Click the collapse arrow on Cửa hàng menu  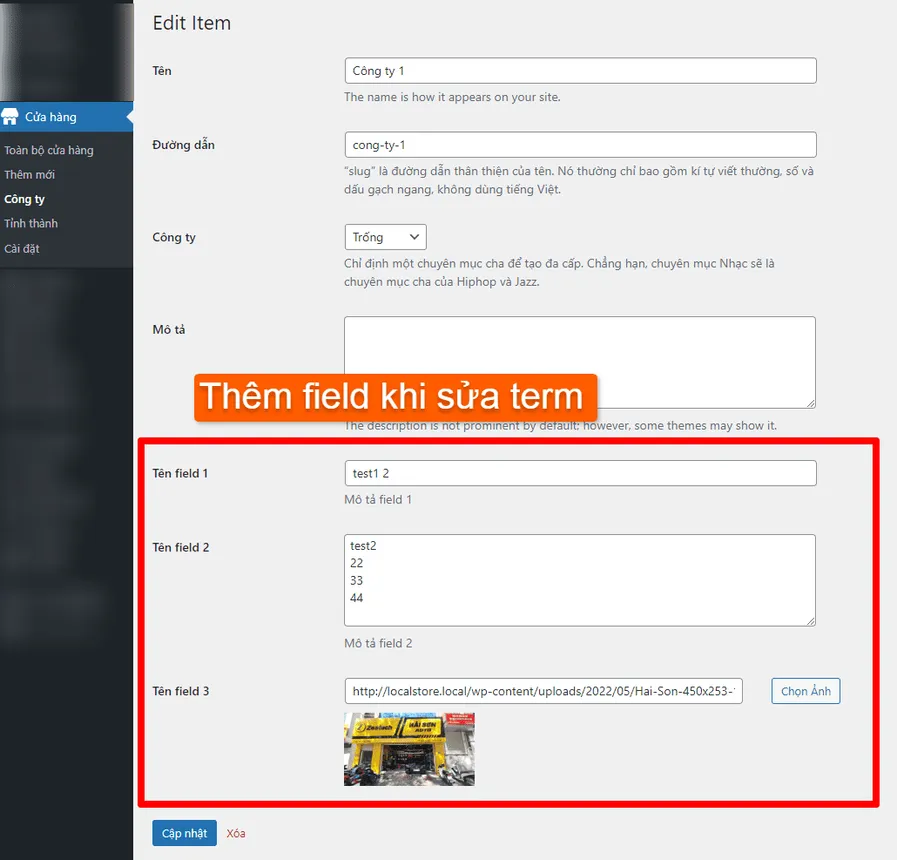[128, 116]
